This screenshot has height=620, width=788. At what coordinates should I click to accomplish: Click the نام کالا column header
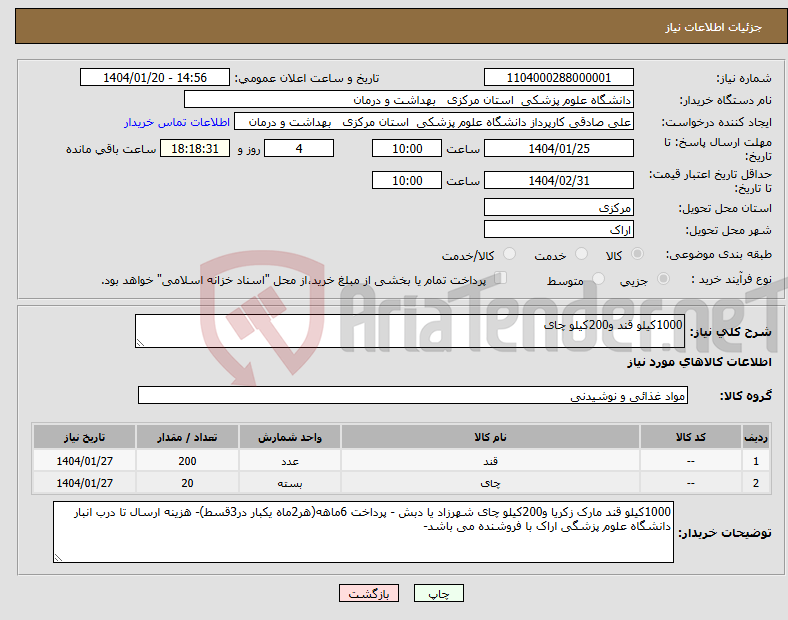(x=490, y=437)
